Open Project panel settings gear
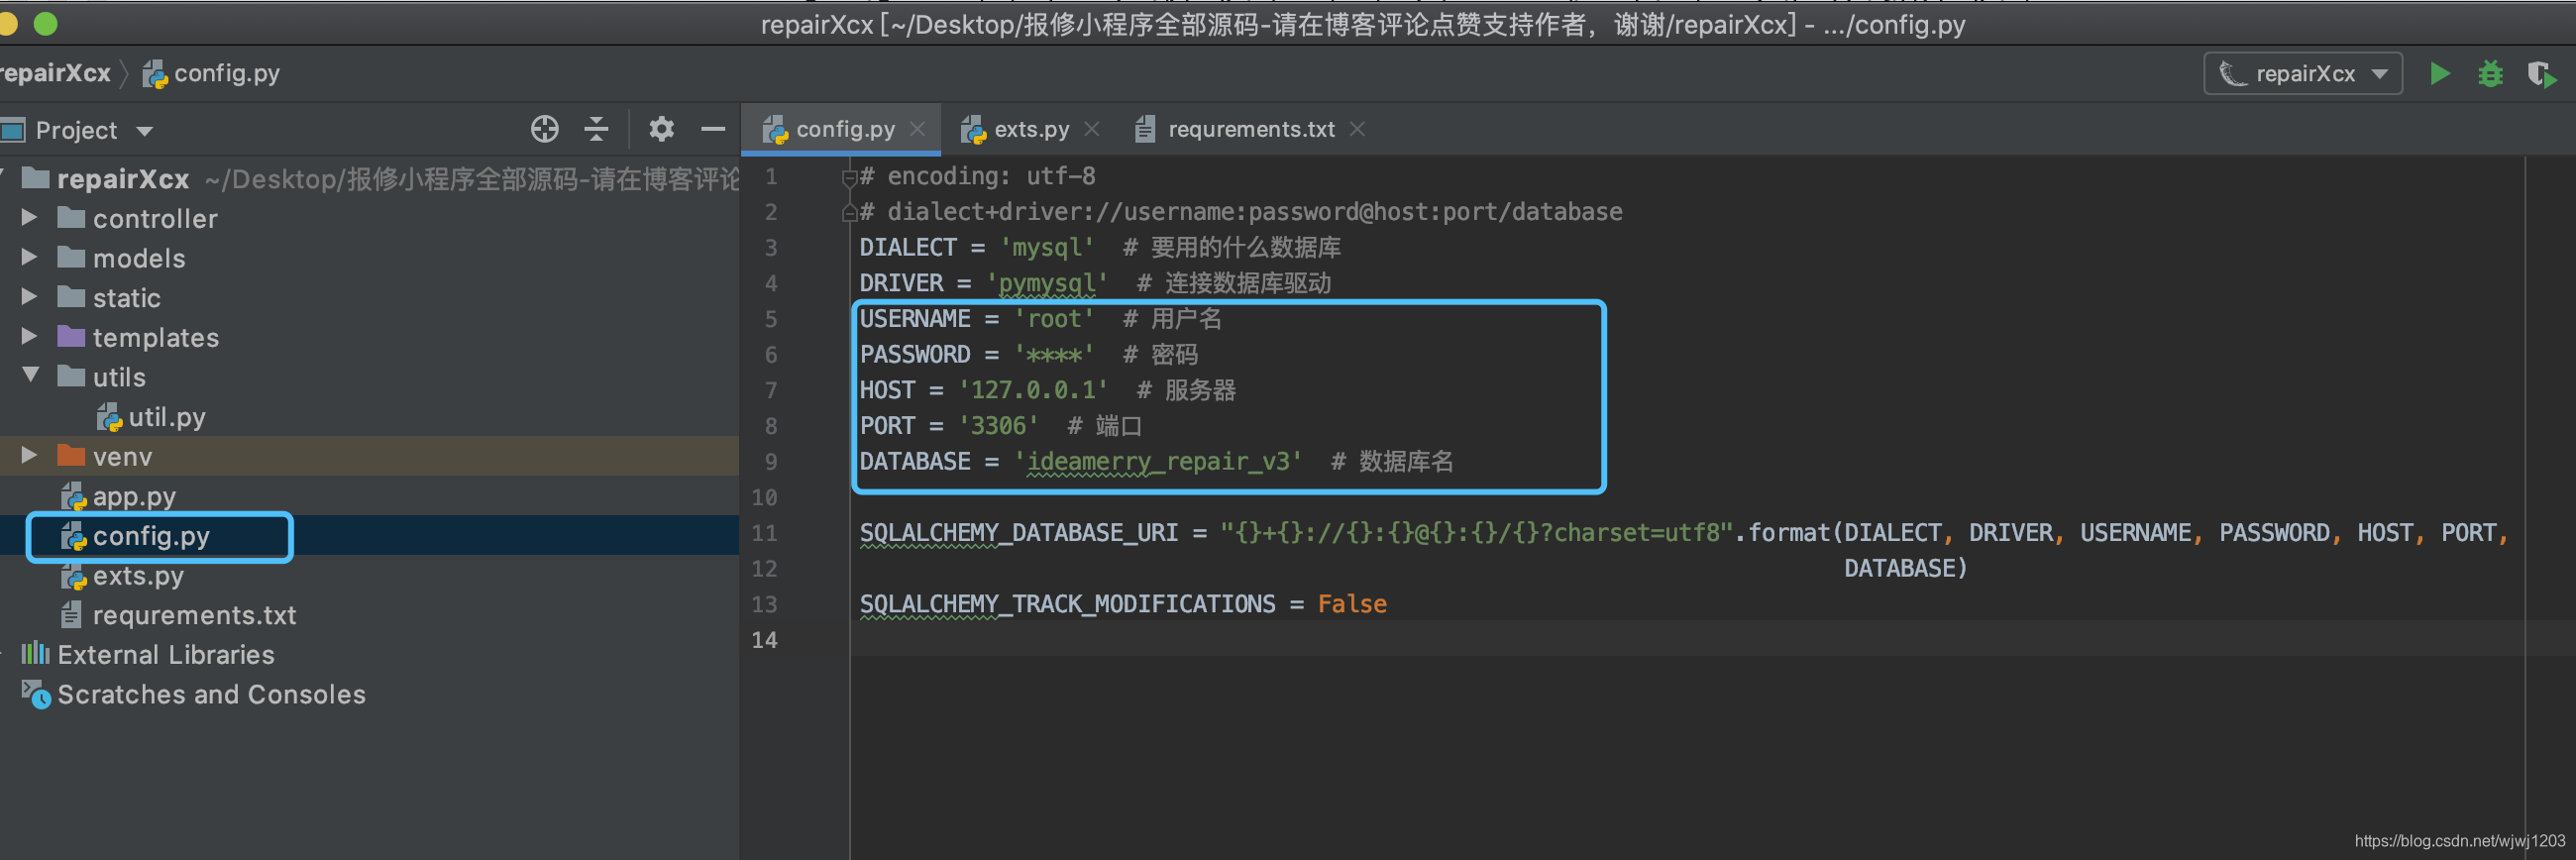The image size is (2576, 860). pos(661,129)
